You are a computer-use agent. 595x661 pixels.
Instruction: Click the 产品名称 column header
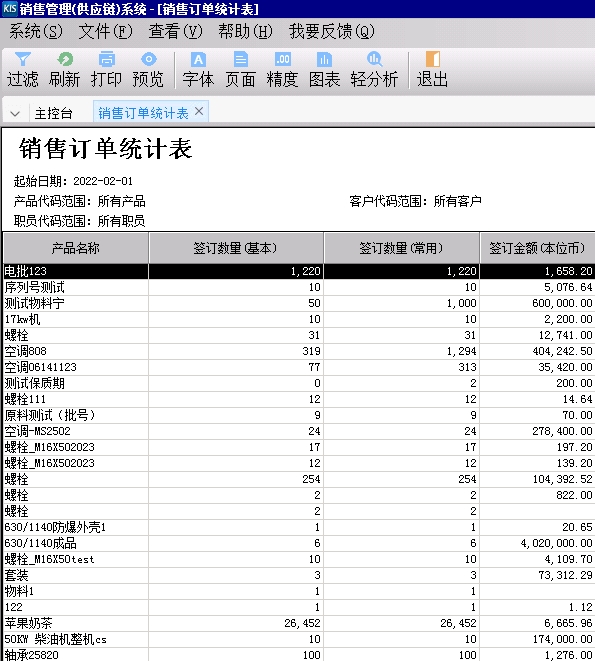coord(76,248)
